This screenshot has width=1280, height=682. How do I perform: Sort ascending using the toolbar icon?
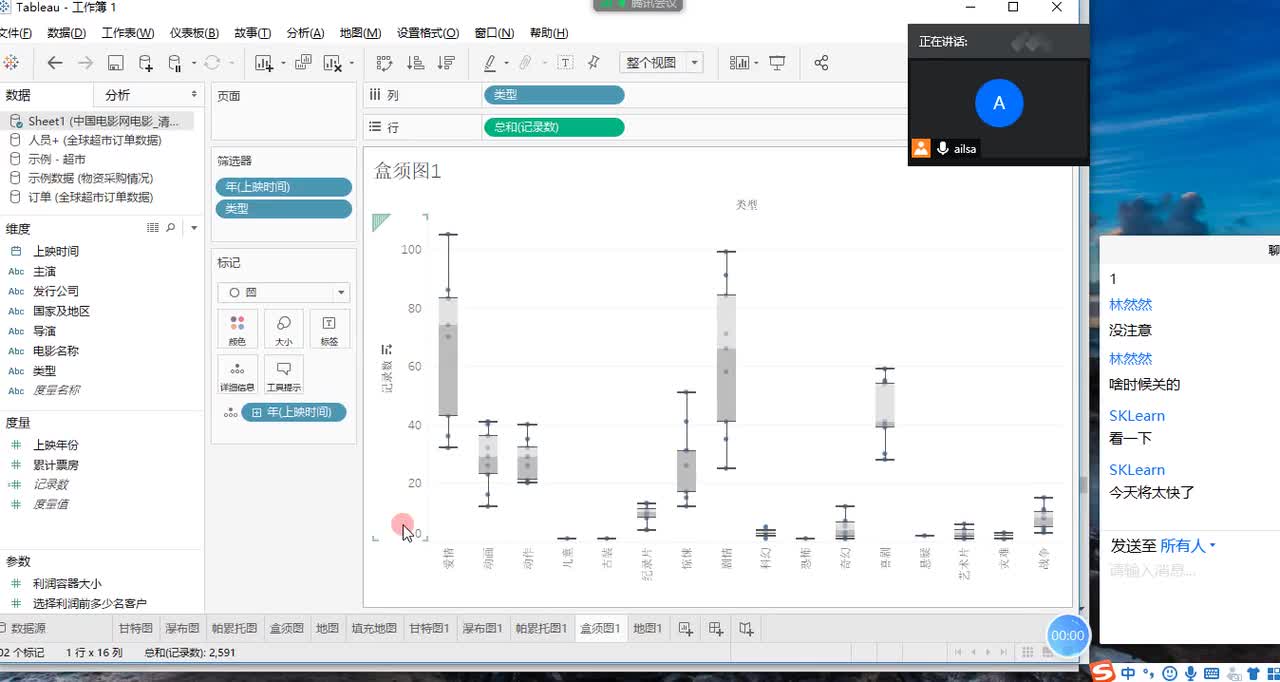coord(415,63)
